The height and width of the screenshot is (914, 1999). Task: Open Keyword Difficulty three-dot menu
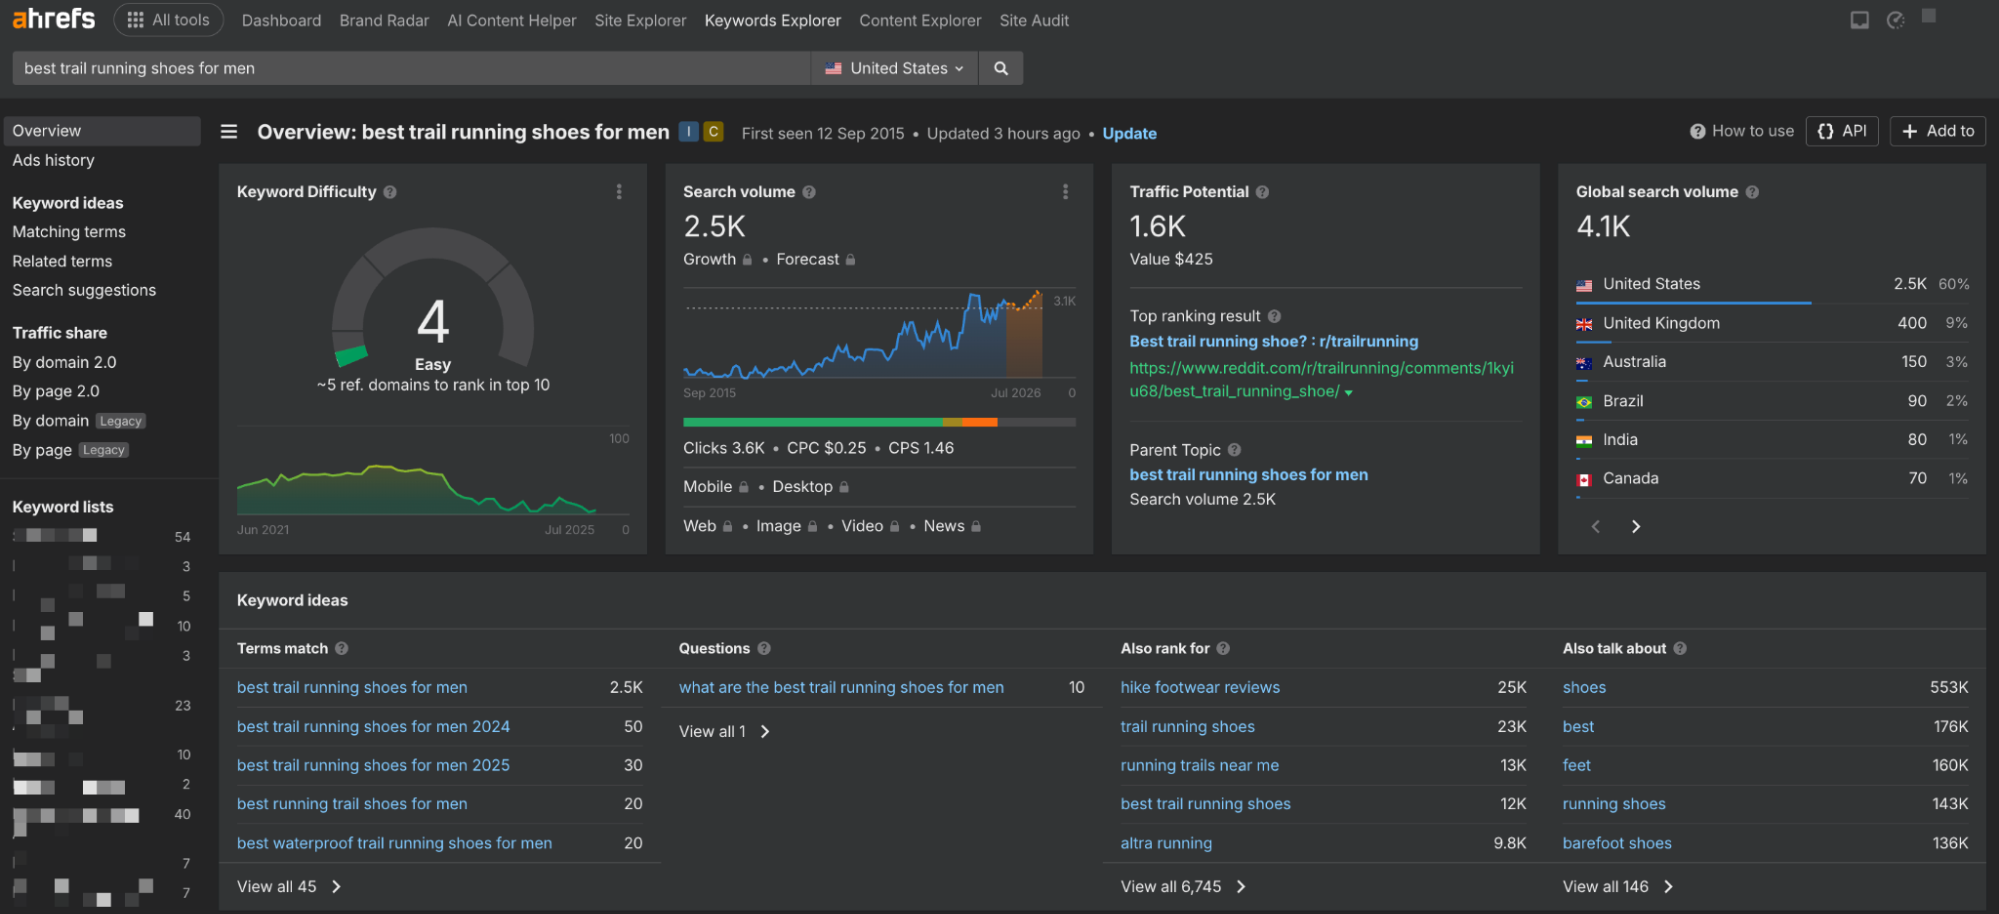619,192
